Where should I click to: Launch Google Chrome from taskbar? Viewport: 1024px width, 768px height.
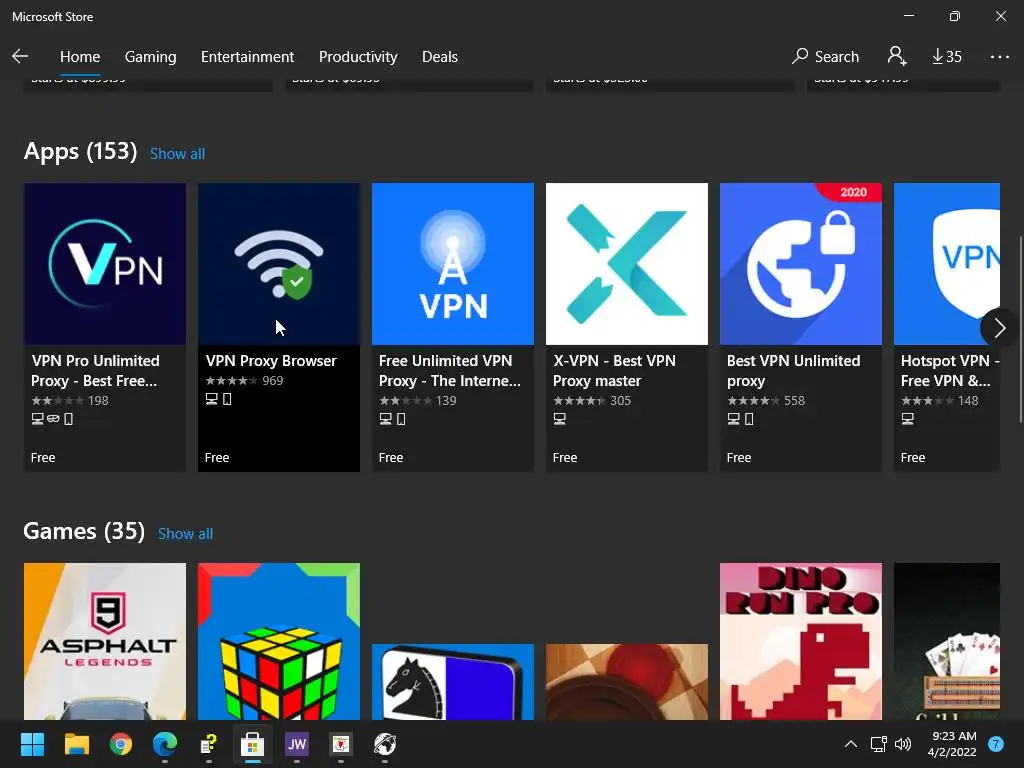tap(121, 744)
